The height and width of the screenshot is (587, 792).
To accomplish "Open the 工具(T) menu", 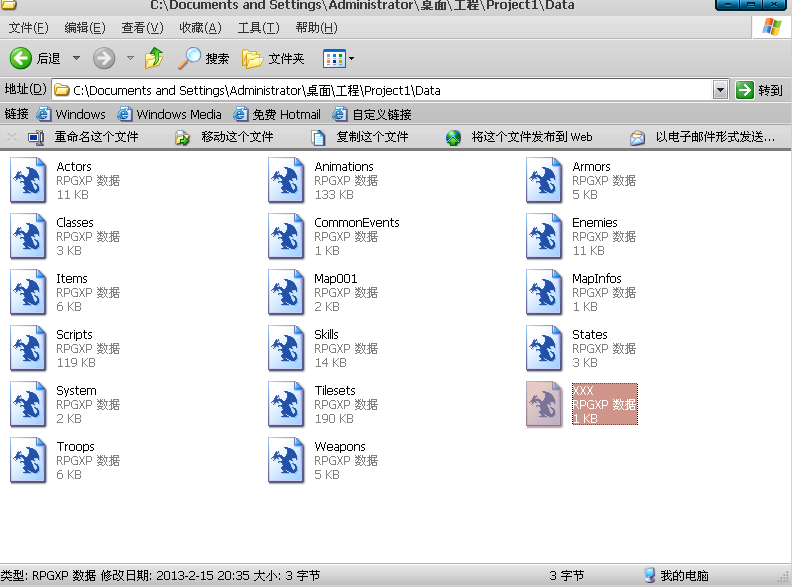I will pos(259,28).
